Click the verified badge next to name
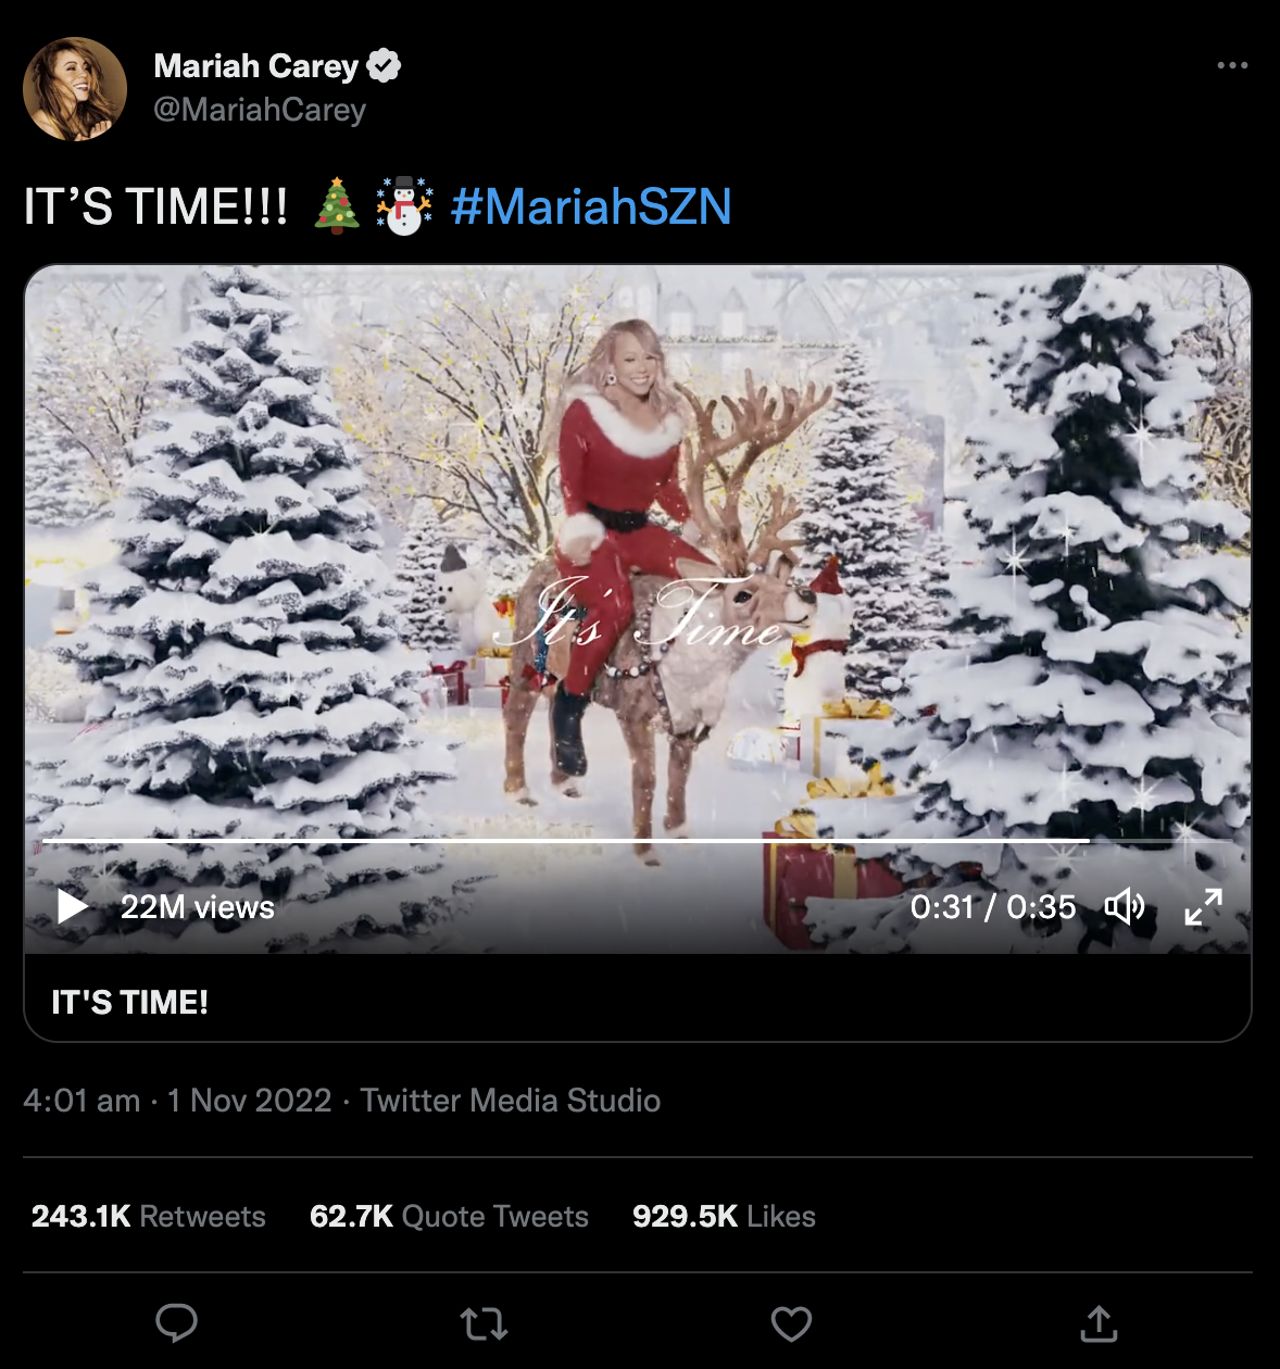This screenshot has width=1280, height=1369. tap(384, 66)
